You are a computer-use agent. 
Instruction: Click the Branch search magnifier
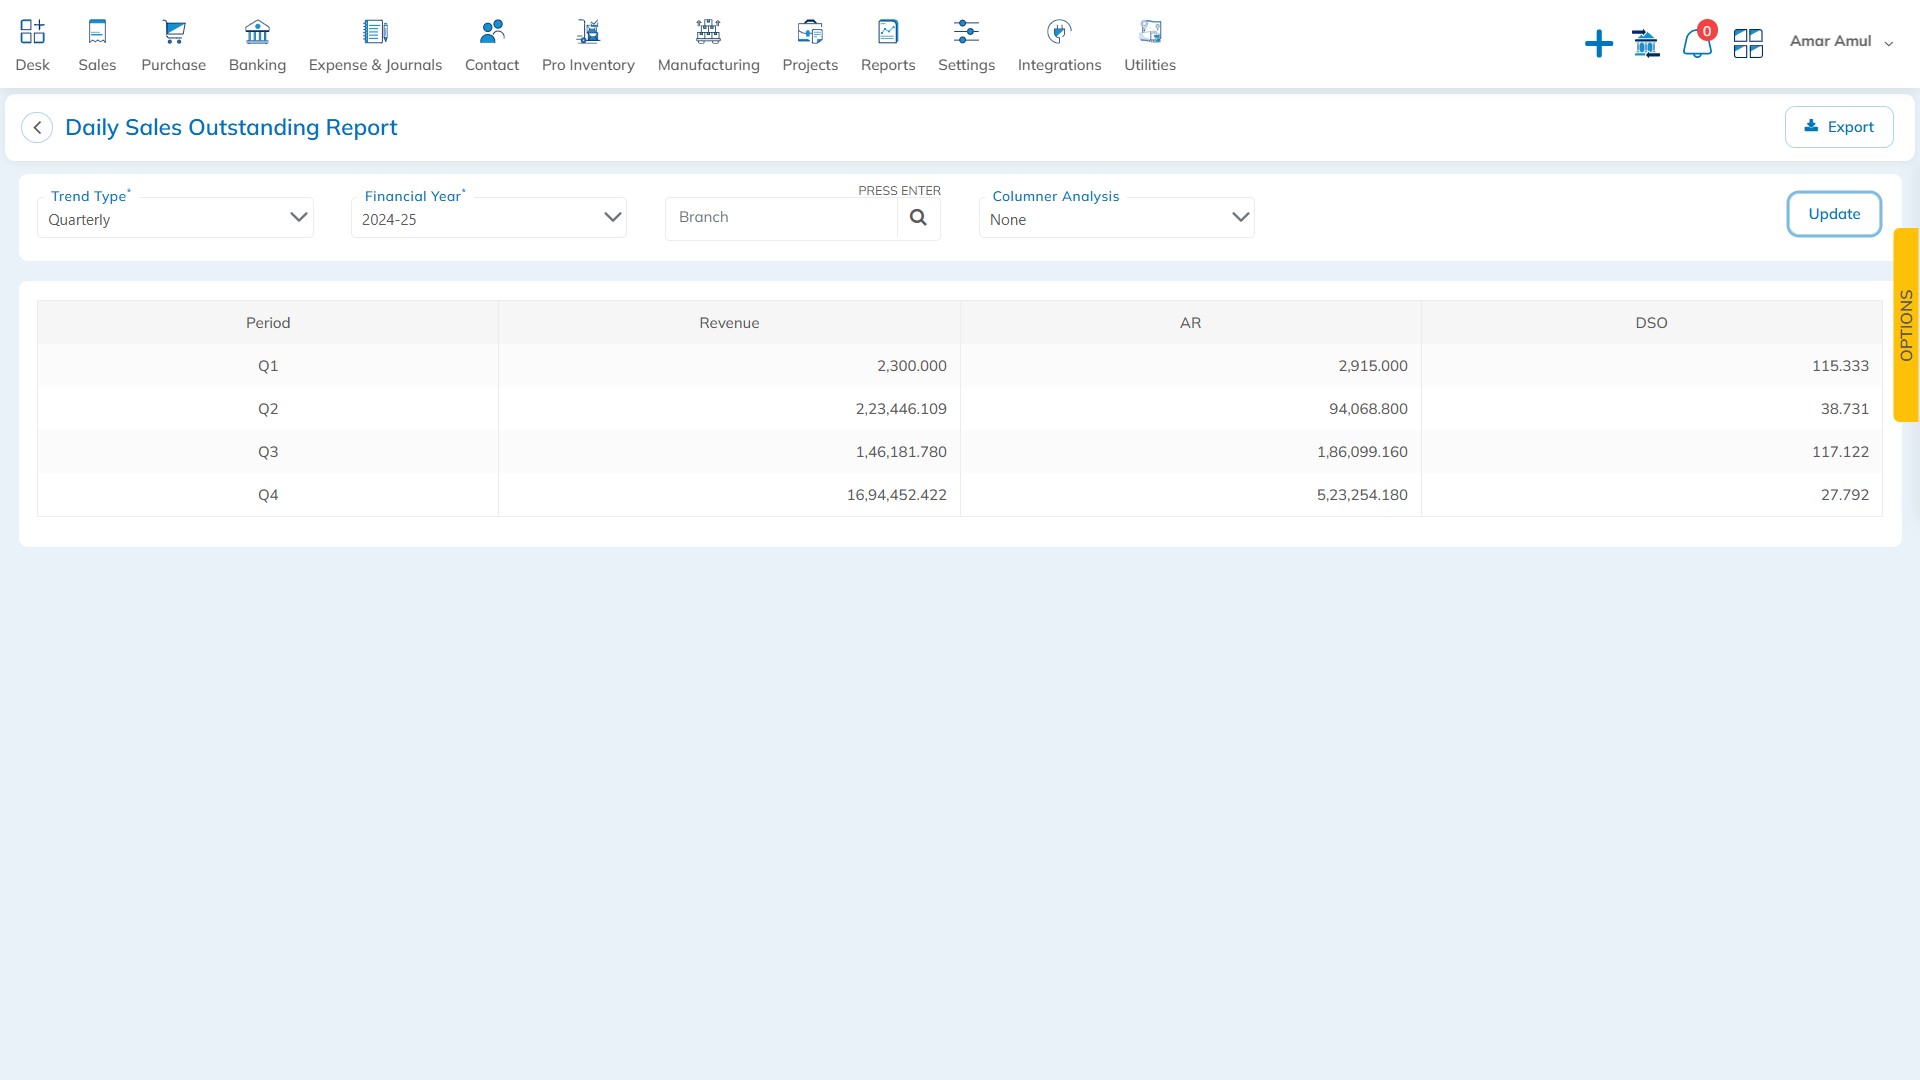tap(918, 217)
